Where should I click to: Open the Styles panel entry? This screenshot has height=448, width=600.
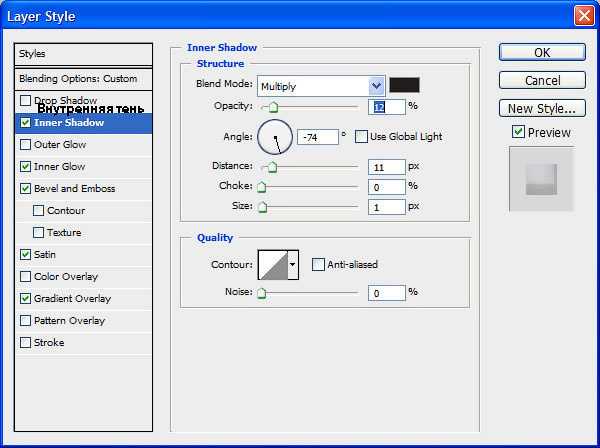point(83,54)
